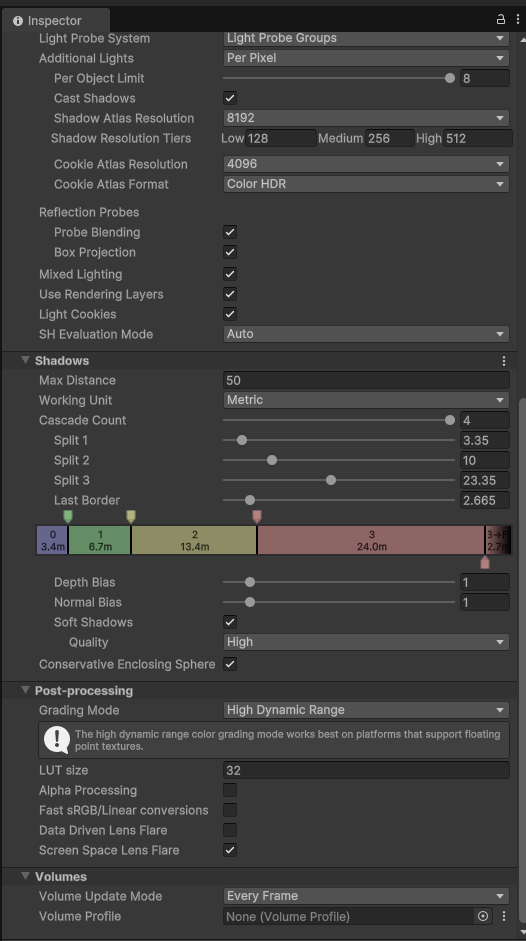
Task: Select the Inspector tab
Action: pos(55,21)
